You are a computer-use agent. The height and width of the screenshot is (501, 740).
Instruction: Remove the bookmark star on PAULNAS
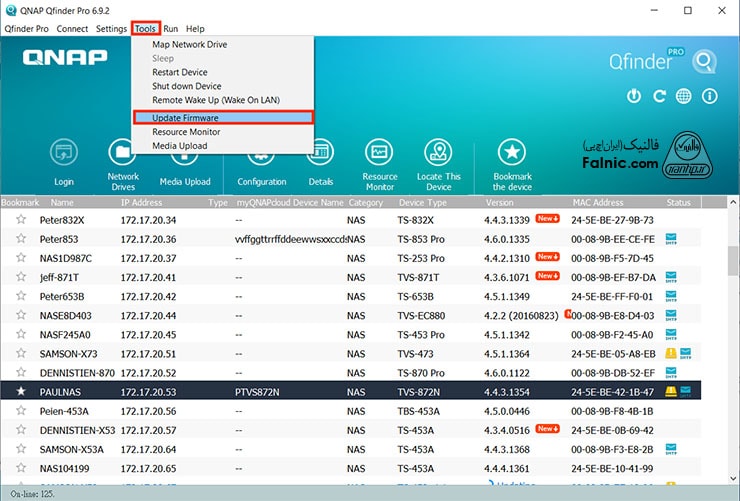(20, 391)
